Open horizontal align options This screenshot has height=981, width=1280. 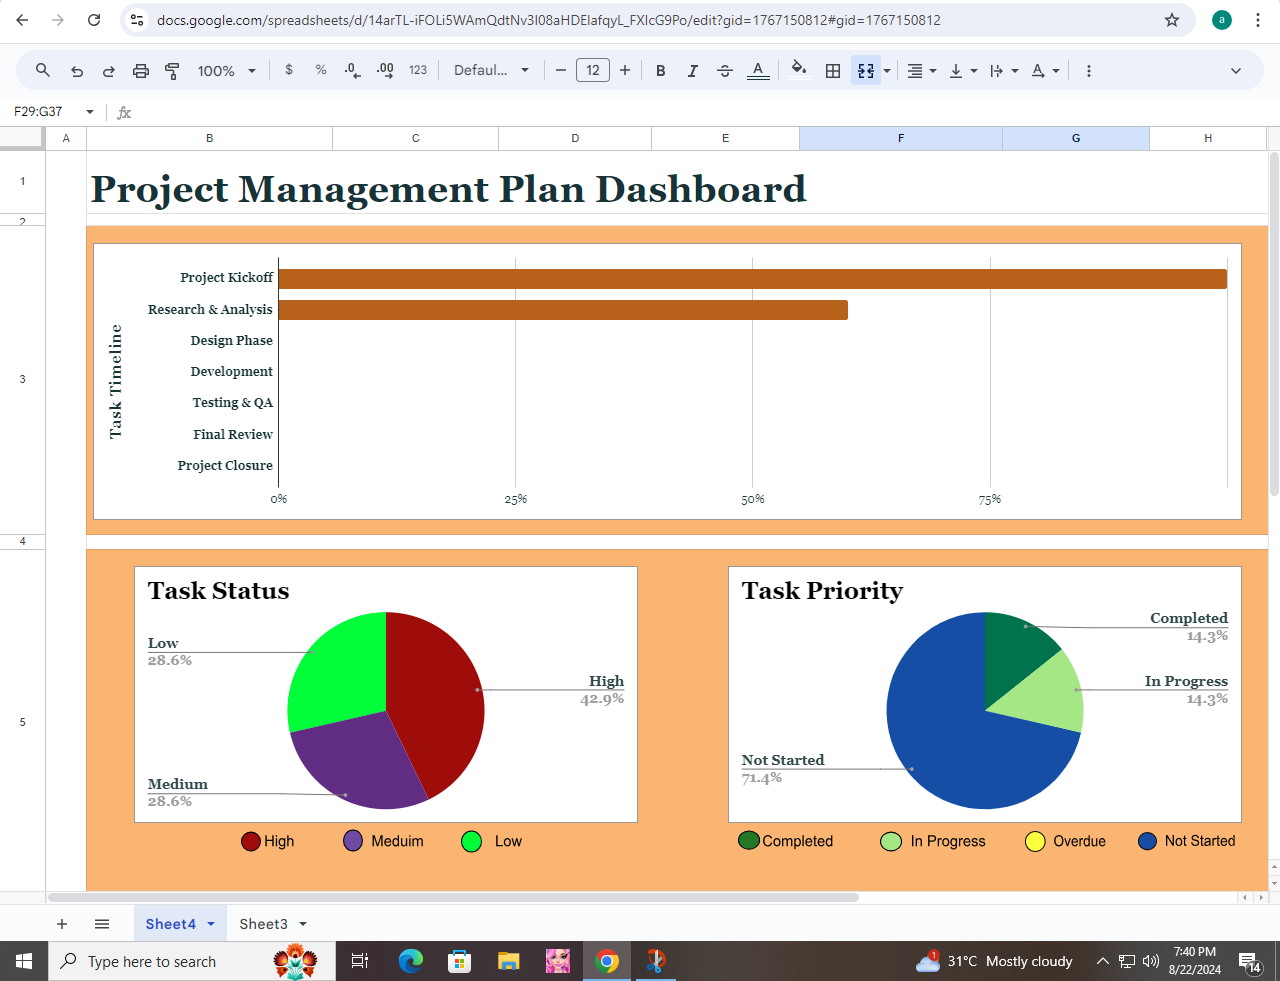pyautogui.click(x=921, y=71)
